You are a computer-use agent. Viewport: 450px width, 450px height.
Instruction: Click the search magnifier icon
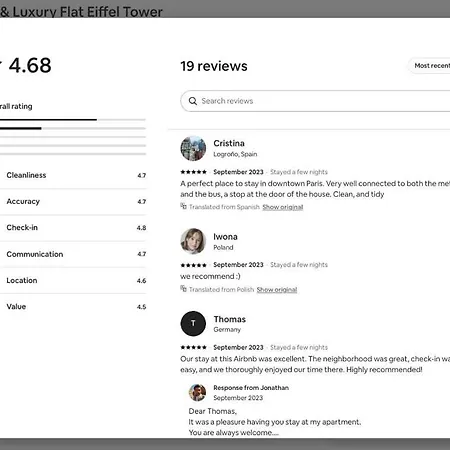193,101
